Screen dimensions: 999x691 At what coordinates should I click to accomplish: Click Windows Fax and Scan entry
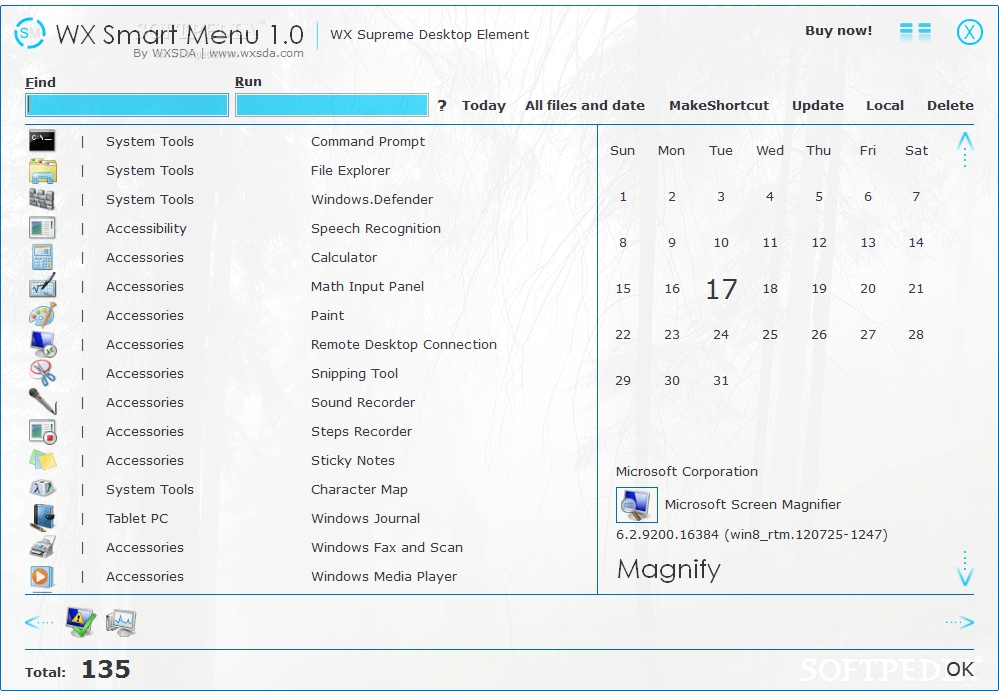[x=387, y=548]
